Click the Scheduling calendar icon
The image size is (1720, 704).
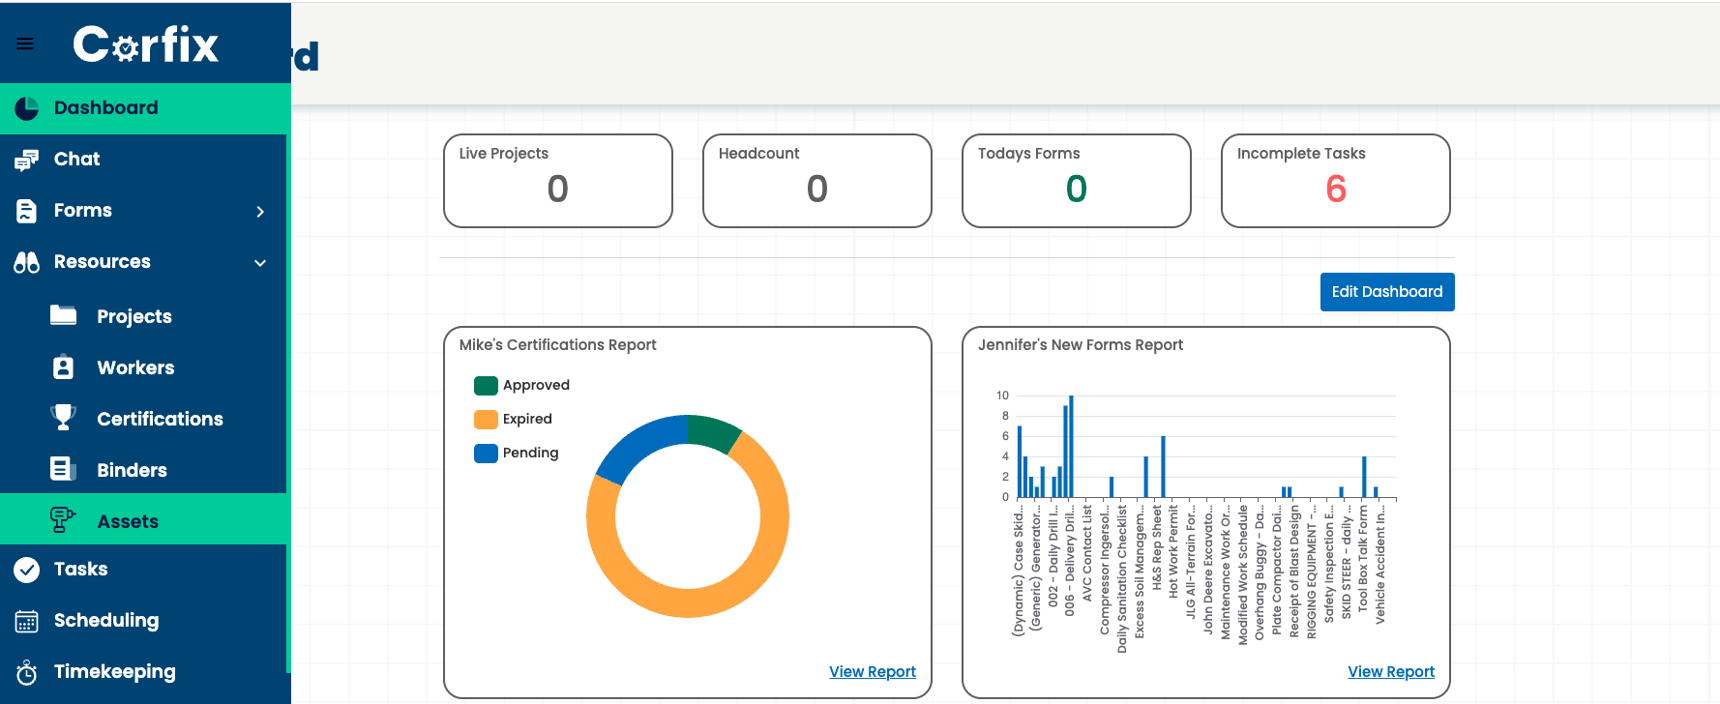27,621
